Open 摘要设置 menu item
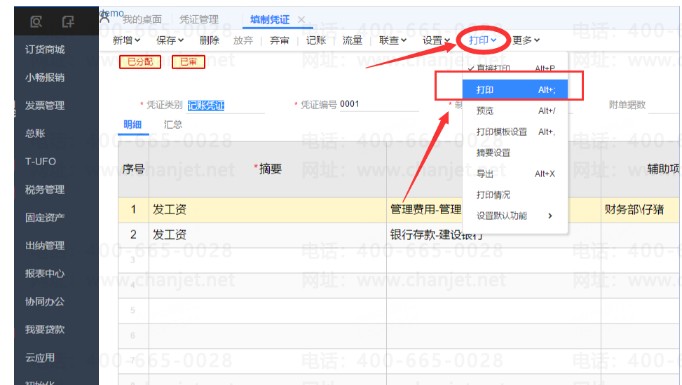The height and width of the screenshot is (385, 682). pos(515,153)
